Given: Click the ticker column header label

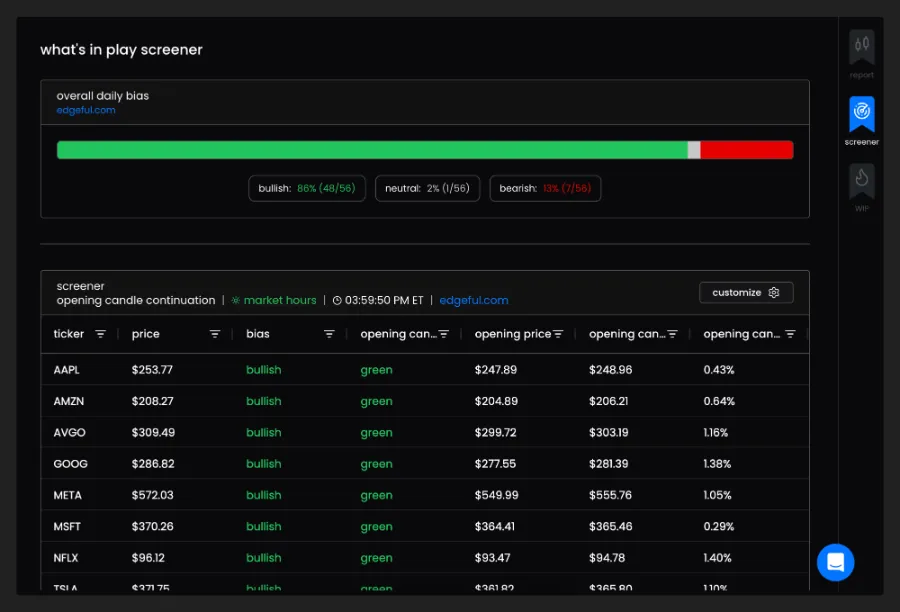Looking at the screenshot, I should click(69, 334).
